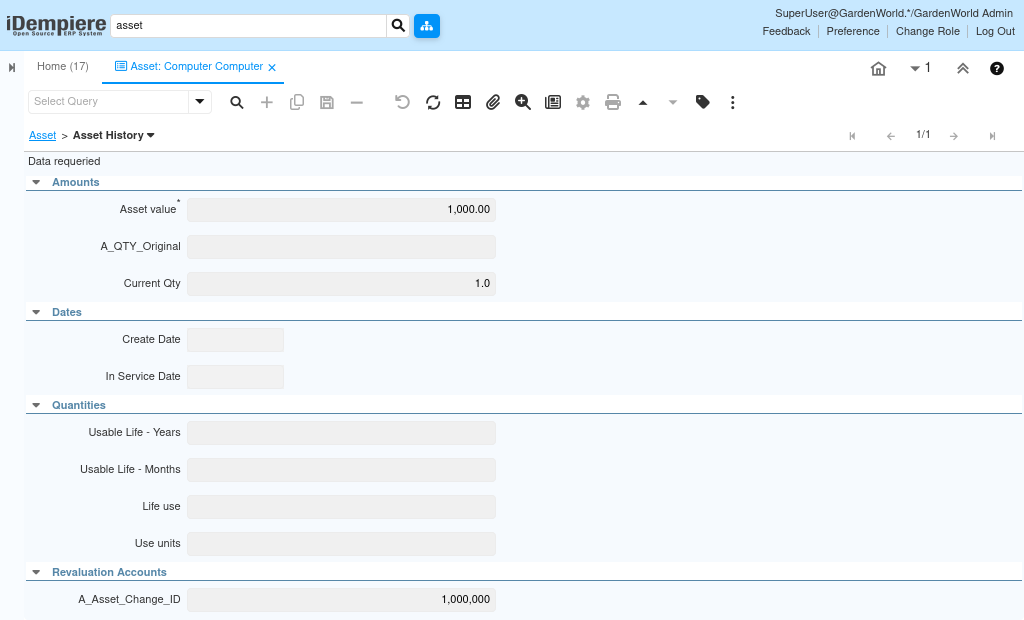Click in the global search input field

(248, 25)
